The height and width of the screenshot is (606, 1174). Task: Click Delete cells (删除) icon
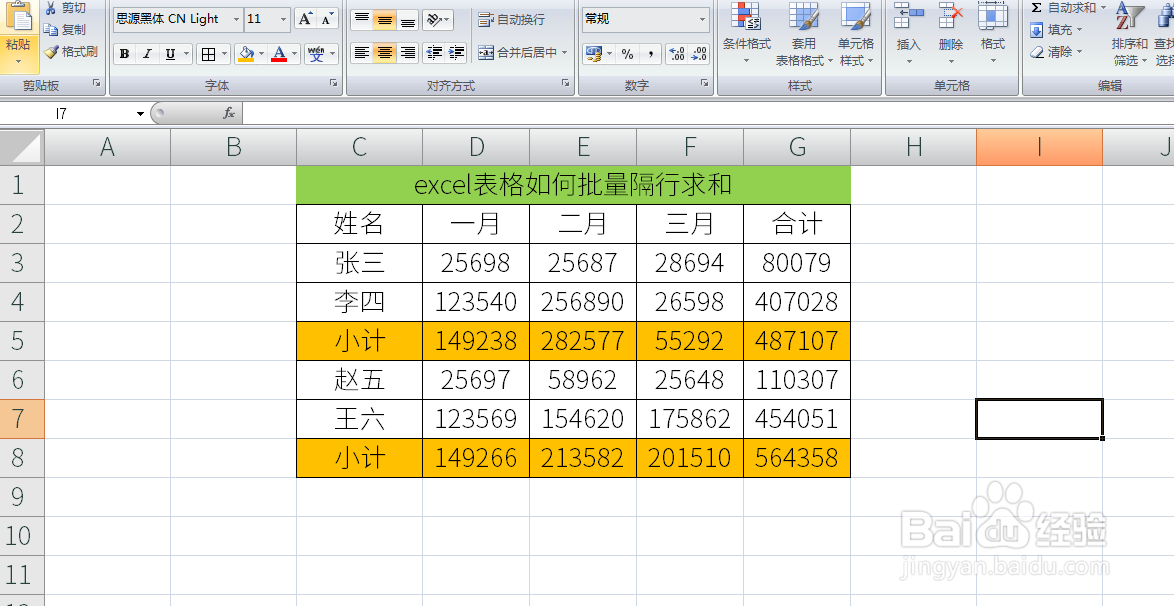pyautogui.click(x=951, y=16)
